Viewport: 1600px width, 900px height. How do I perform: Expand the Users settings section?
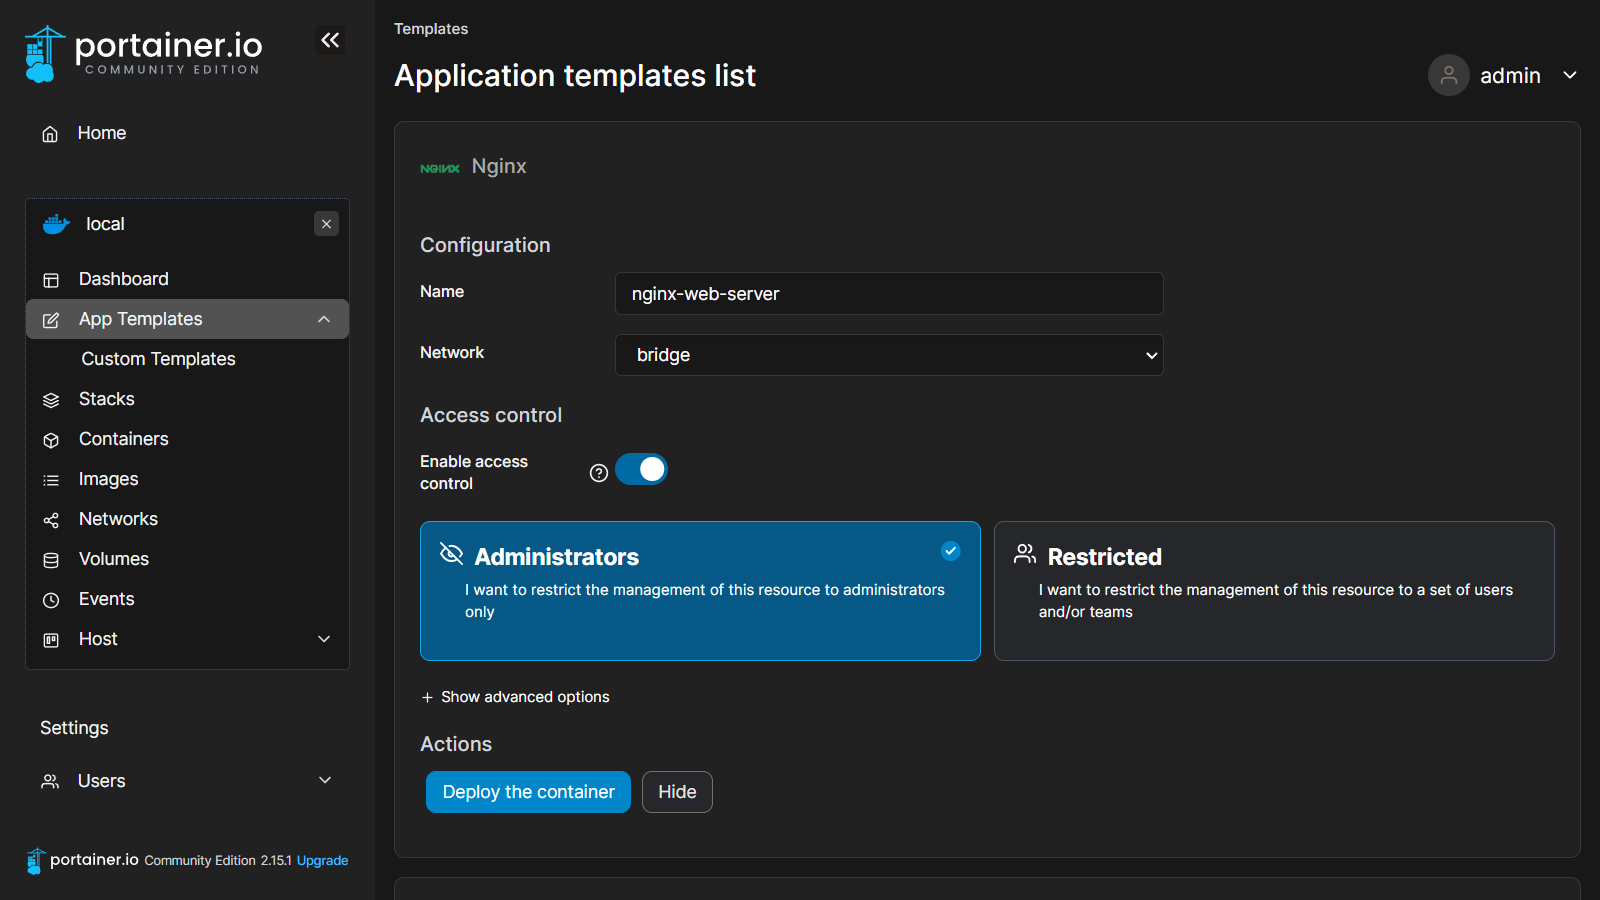pyautogui.click(x=324, y=780)
